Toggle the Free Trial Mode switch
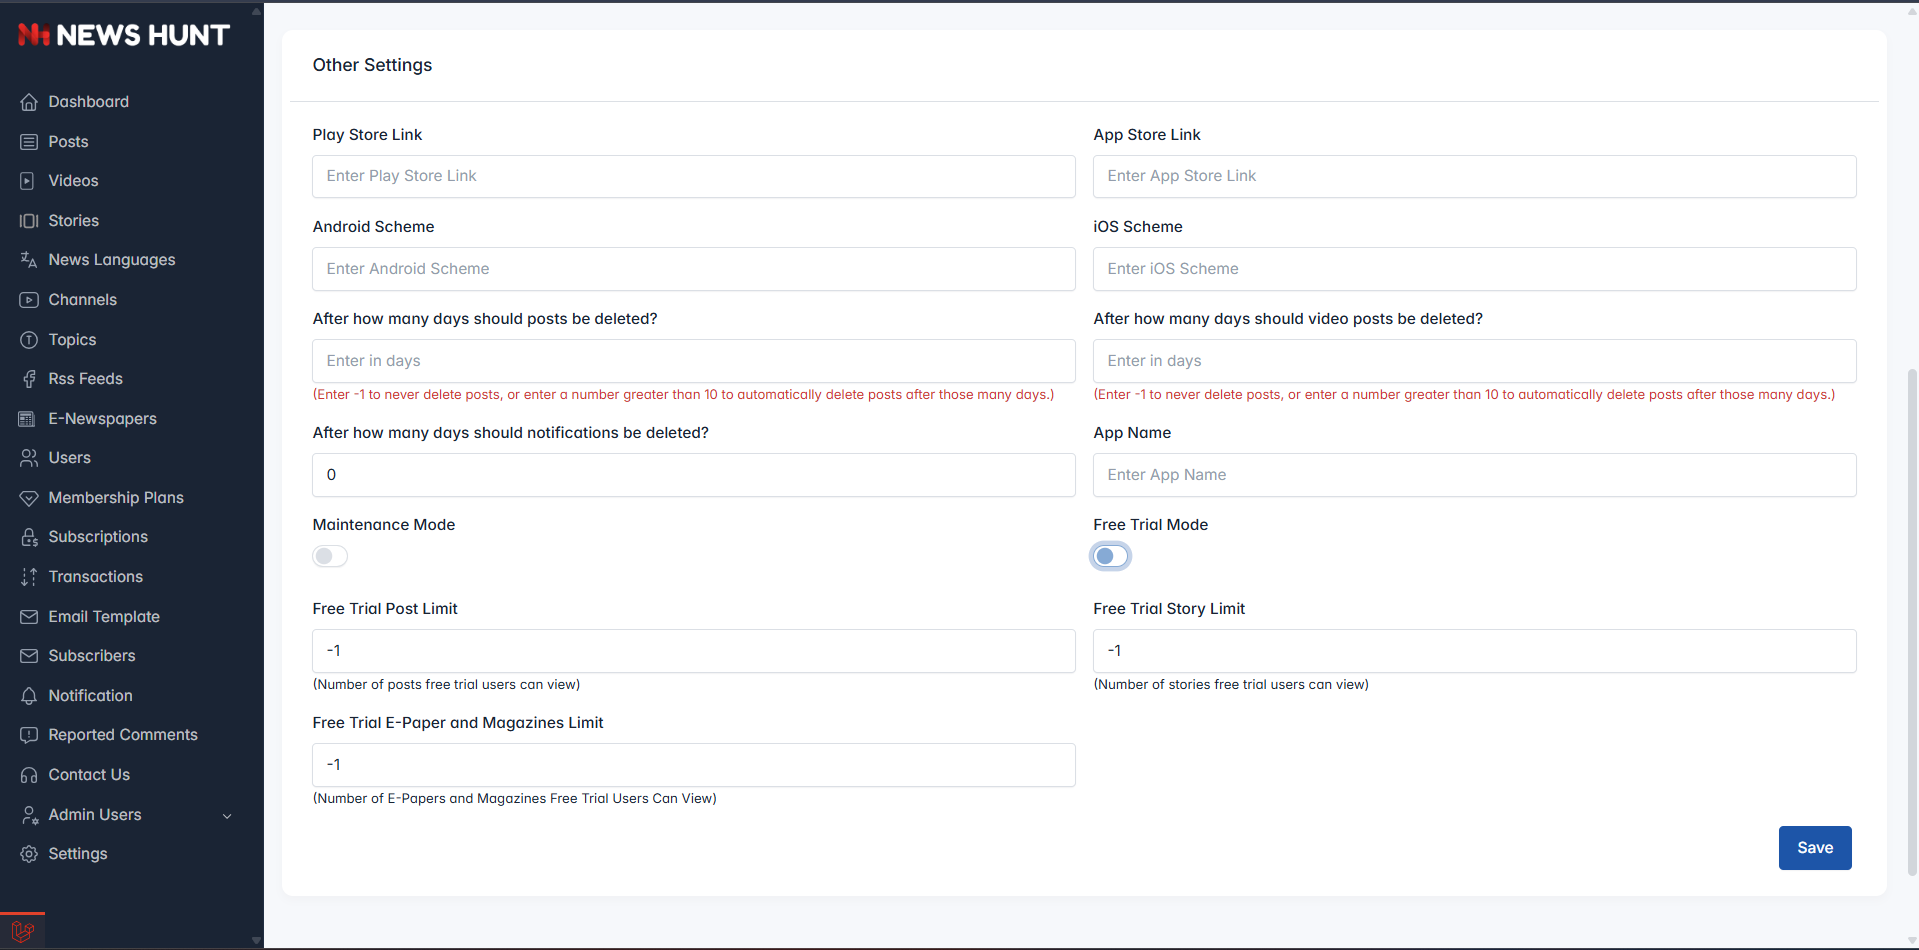 (1111, 556)
